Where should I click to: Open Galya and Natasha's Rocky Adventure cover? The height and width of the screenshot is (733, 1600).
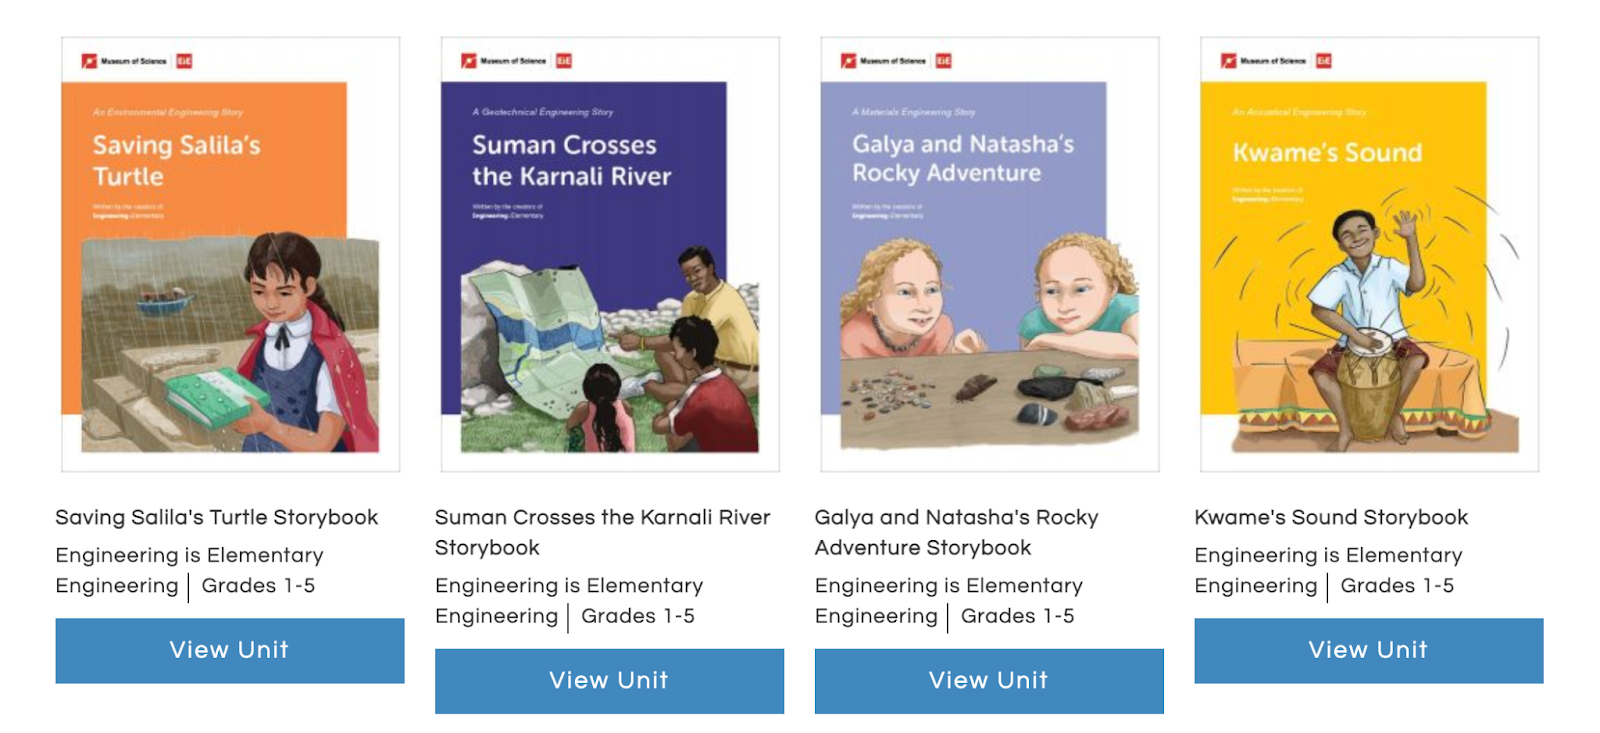(x=990, y=254)
